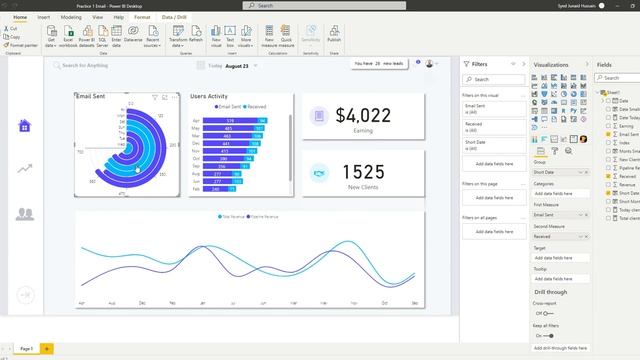Open the Format (paint roller) pane tab
The image size is (640, 360).
(x=555, y=151)
